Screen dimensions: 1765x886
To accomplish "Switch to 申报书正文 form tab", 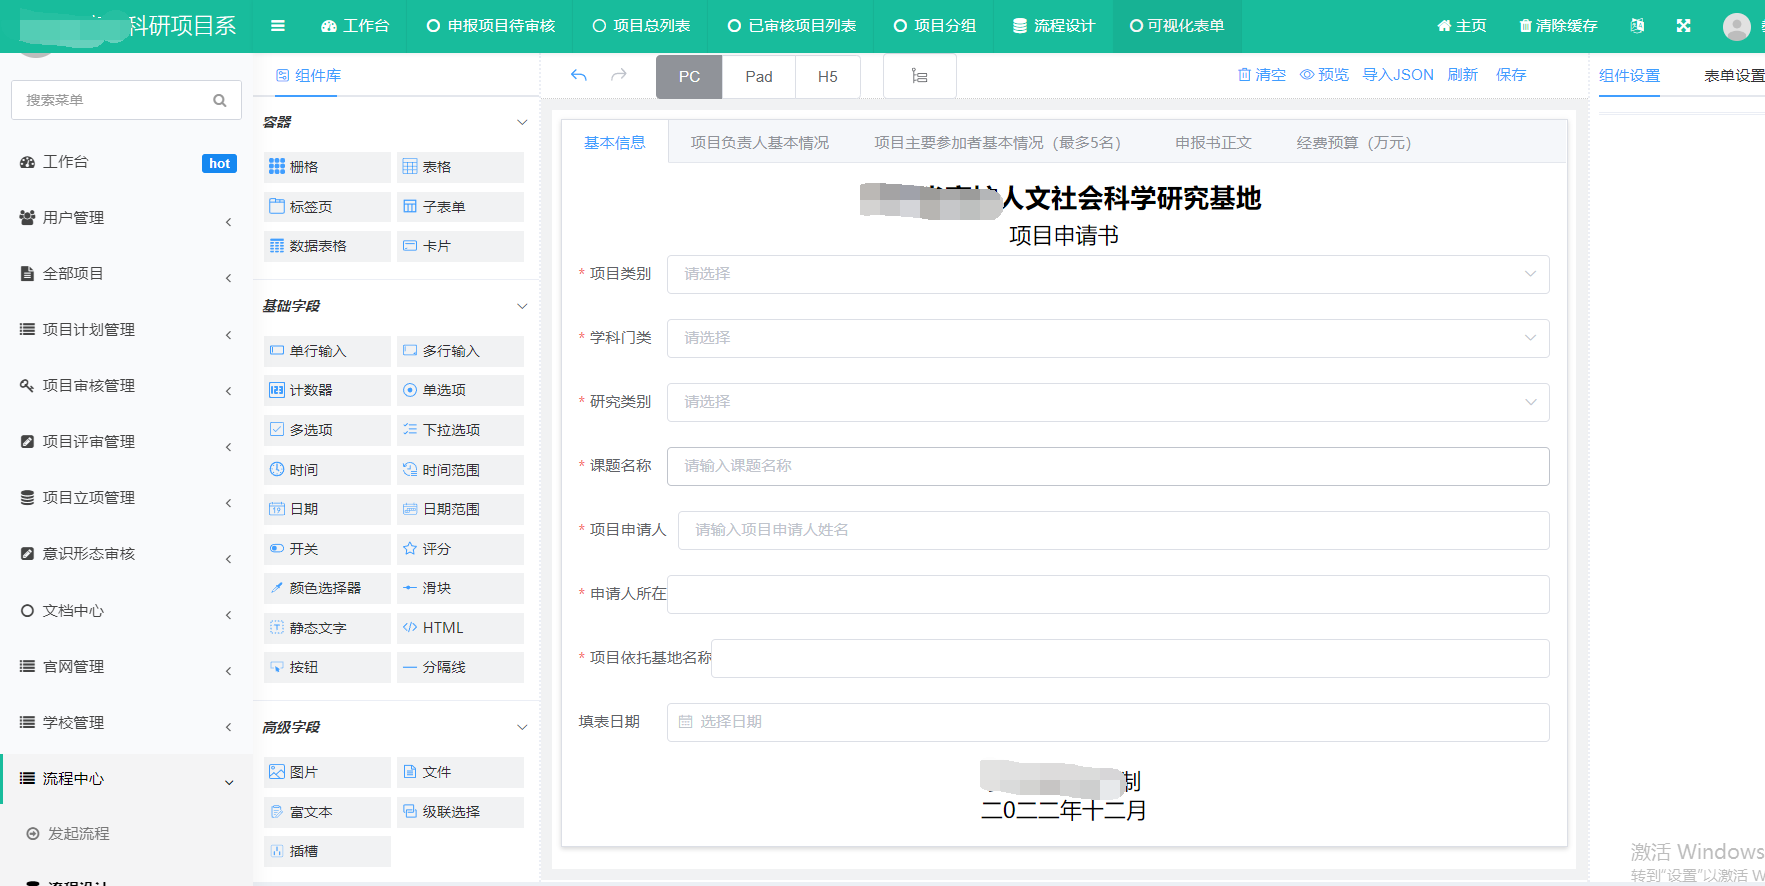I will tap(1213, 143).
